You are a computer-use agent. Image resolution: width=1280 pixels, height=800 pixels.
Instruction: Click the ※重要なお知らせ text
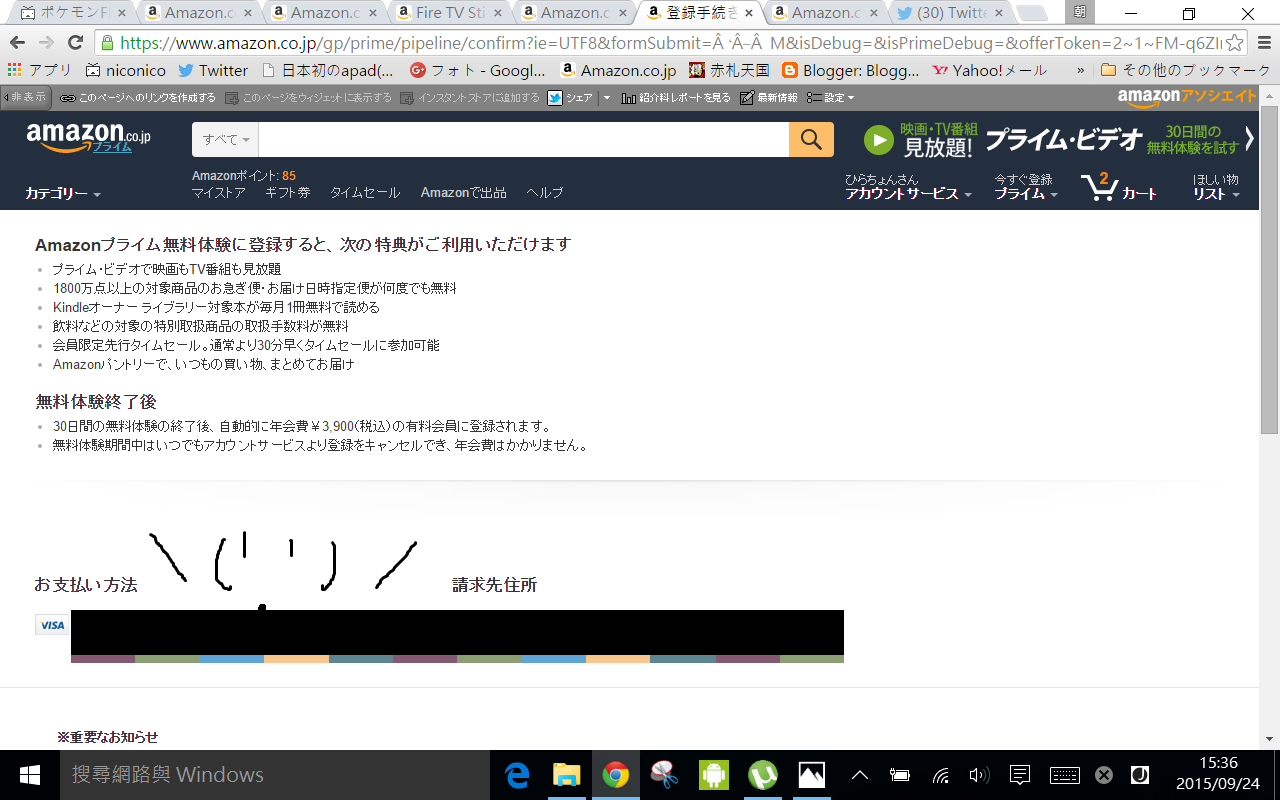tap(107, 737)
